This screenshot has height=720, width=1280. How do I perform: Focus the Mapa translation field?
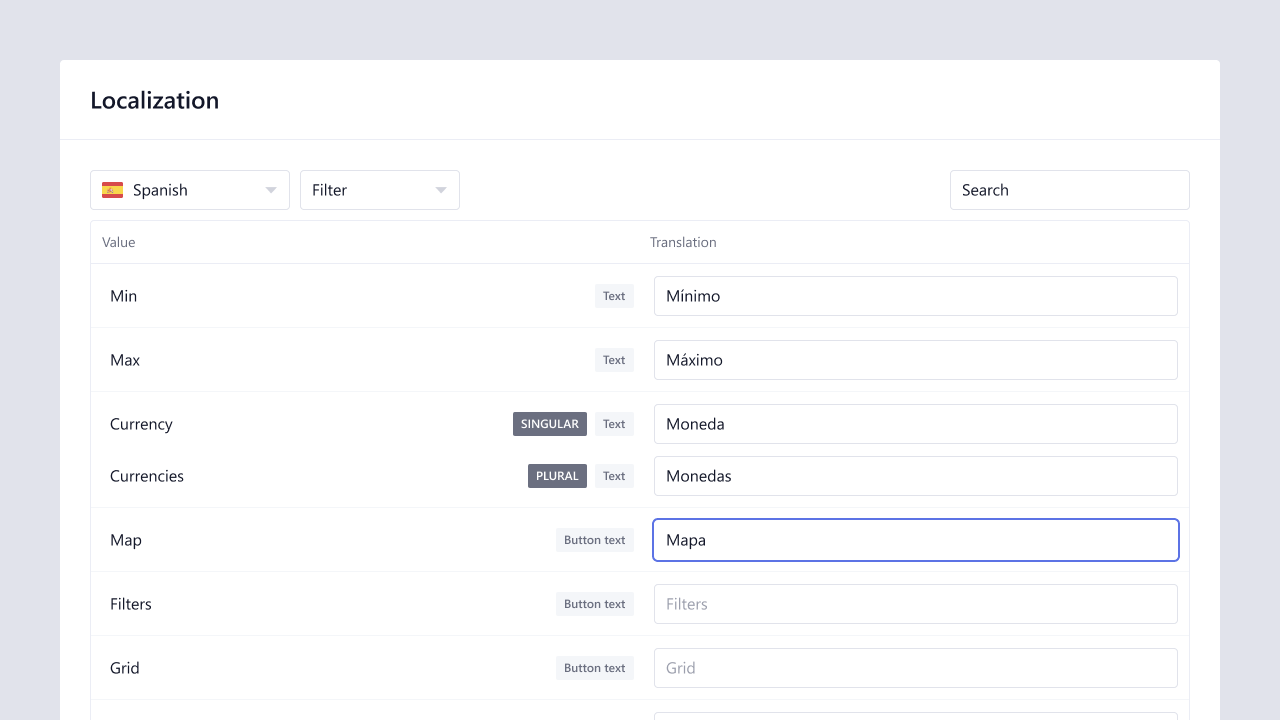tap(915, 540)
